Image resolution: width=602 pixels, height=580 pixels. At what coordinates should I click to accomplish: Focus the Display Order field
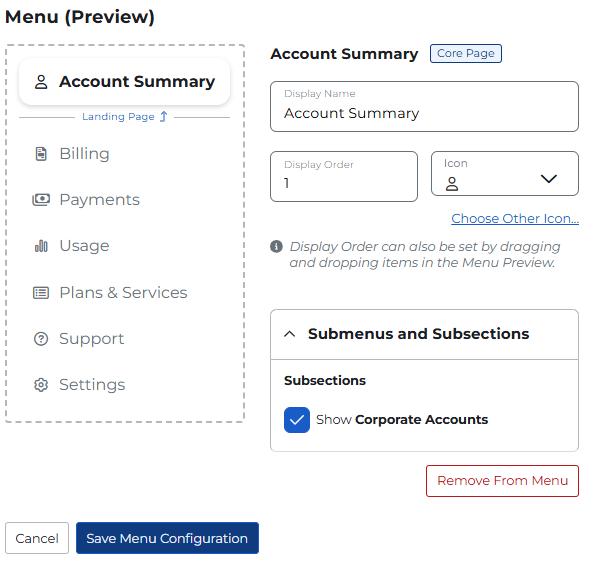pos(344,183)
